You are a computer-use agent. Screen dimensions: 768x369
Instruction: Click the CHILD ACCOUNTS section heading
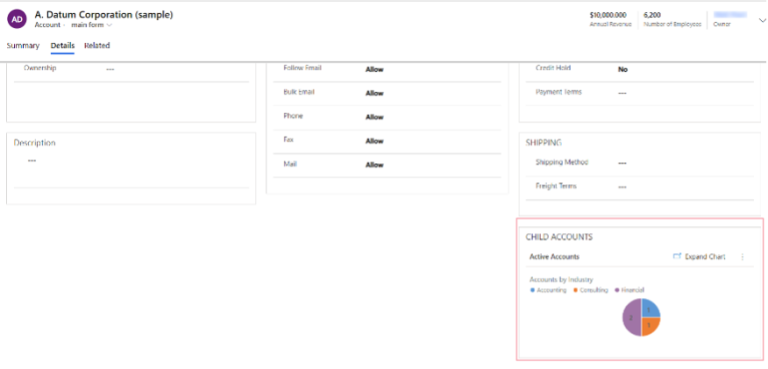pyautogui.click(x=559, y=237)
